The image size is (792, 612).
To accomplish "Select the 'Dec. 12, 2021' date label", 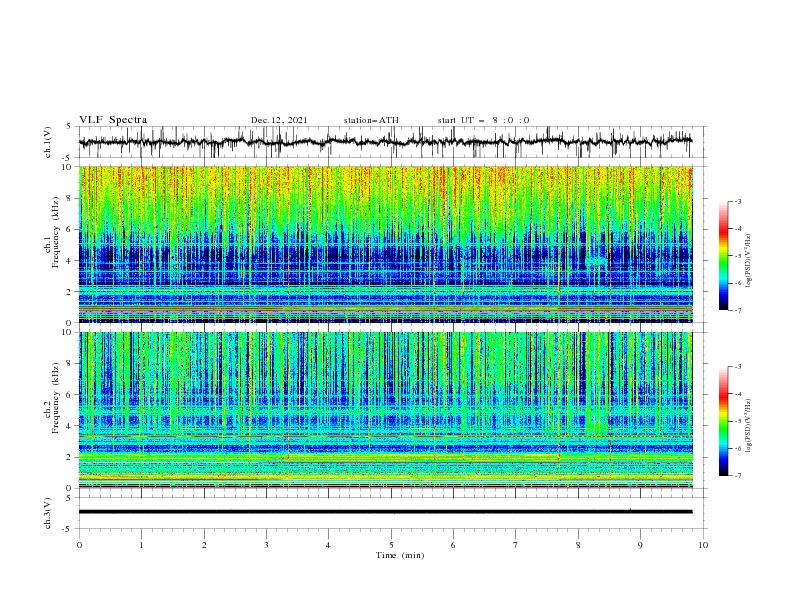I will pos(279,120).
